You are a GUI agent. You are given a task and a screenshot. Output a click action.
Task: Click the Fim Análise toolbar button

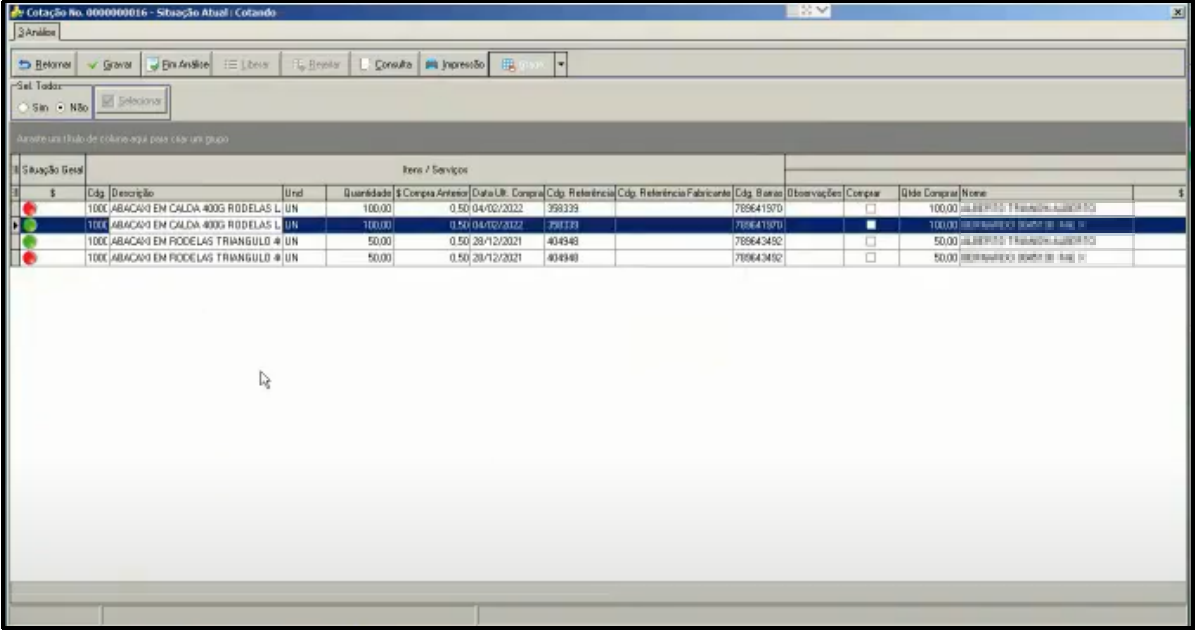[177, 65]
